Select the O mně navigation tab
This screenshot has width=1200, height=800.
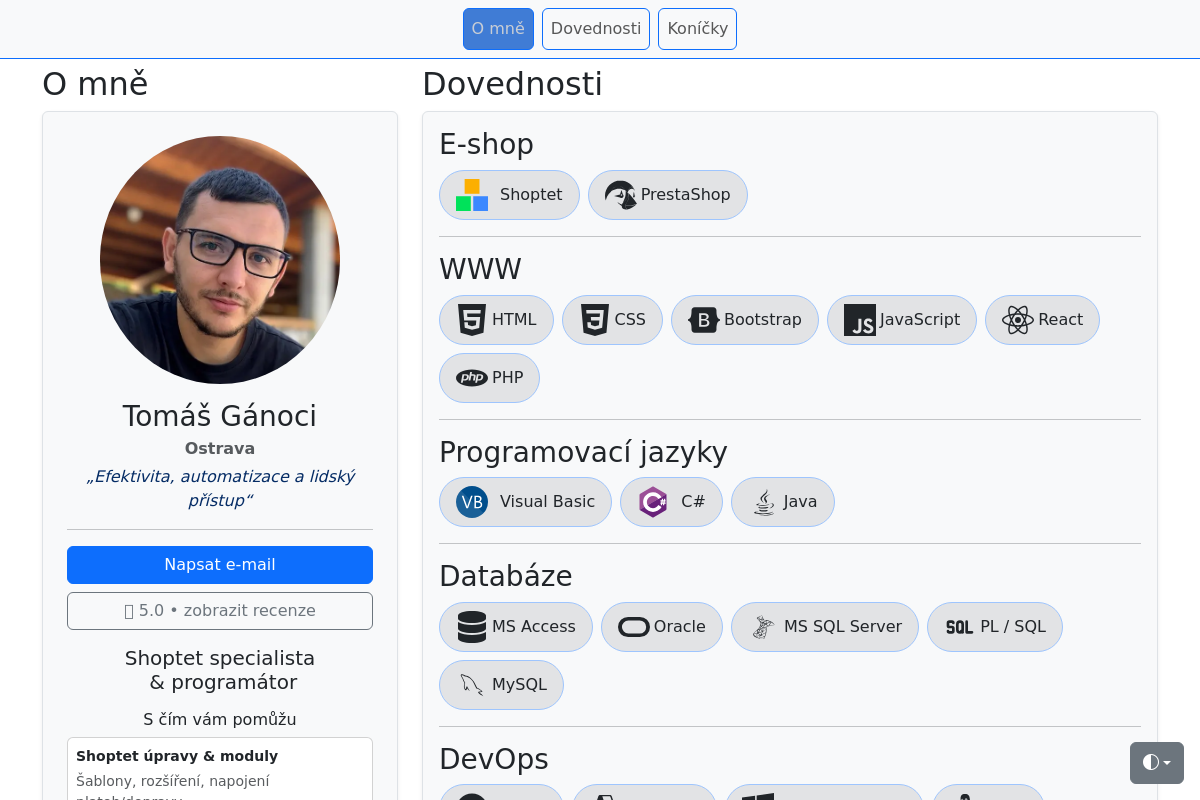498,28
